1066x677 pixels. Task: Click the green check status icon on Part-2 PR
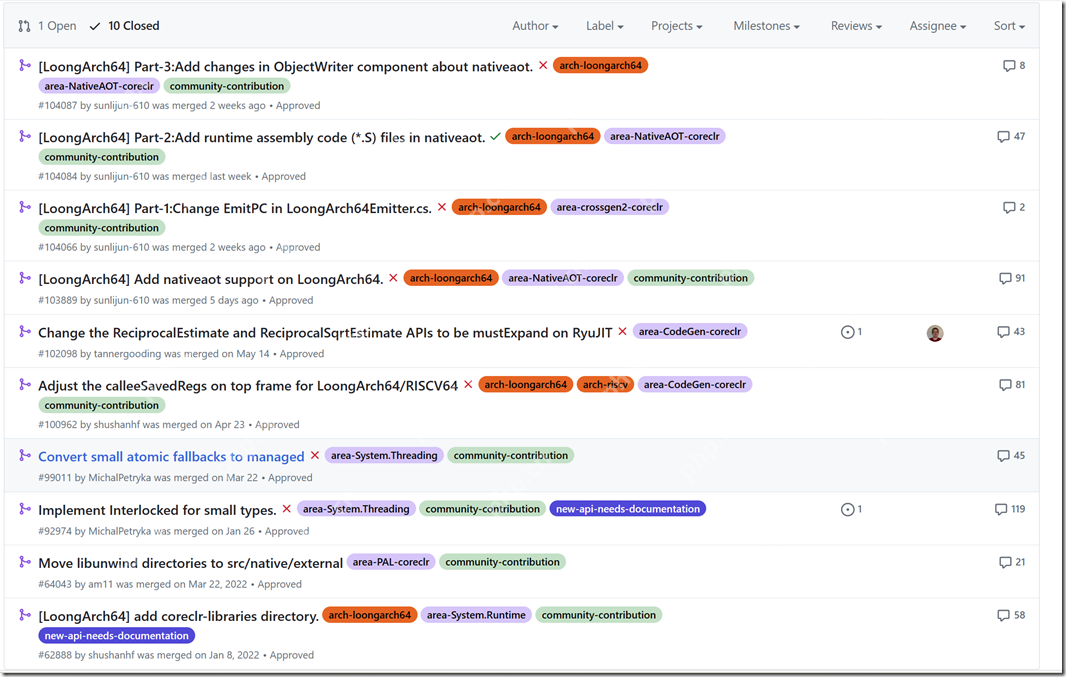coord(495,136)
